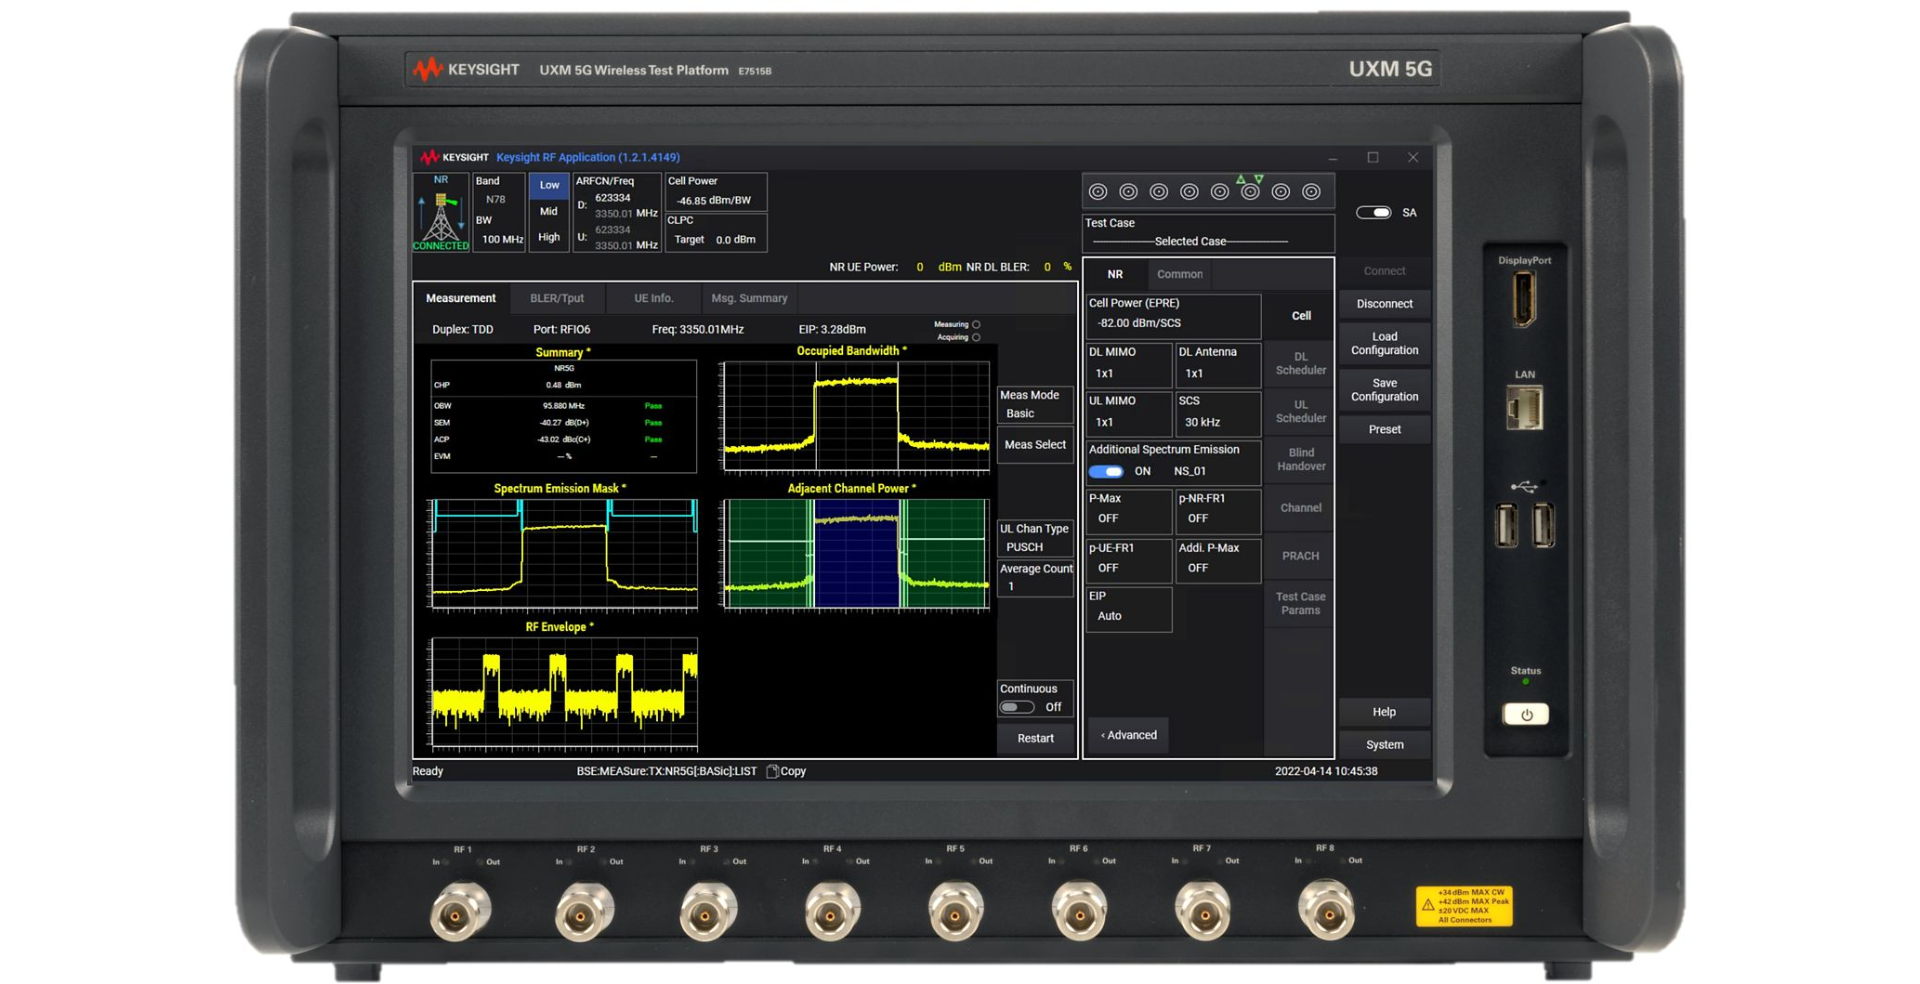Select the Low frequency range option
This screenshot has width=1920, height=984.
(x=548, y=185)
